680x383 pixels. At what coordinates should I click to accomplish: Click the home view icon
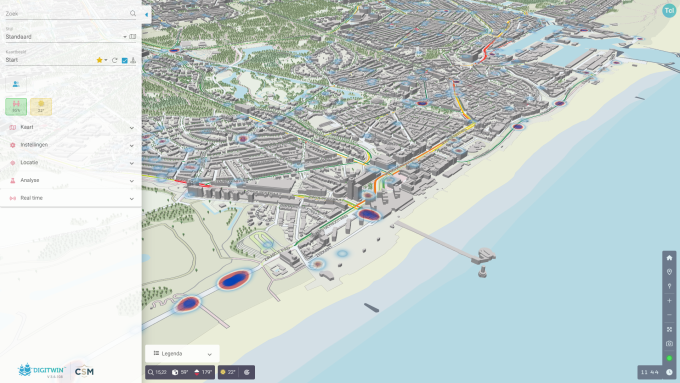(669, 258)
